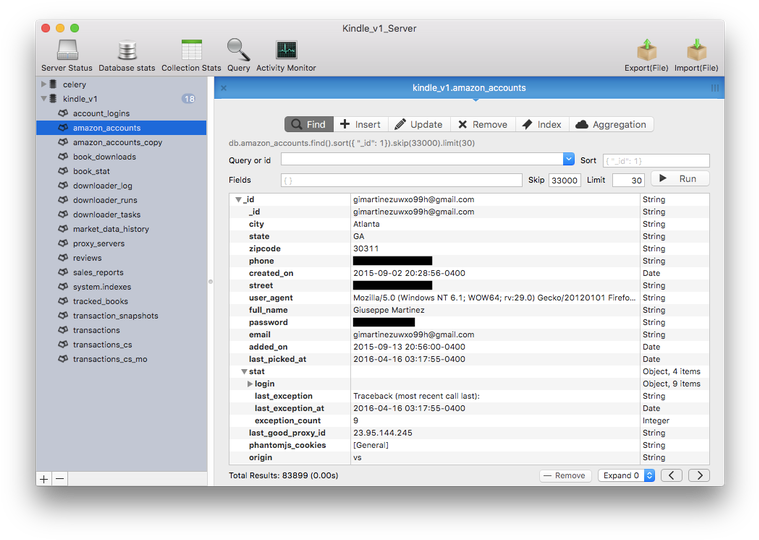
Task: Click the downloader_log collection icon
Action: tap(63, 185)
